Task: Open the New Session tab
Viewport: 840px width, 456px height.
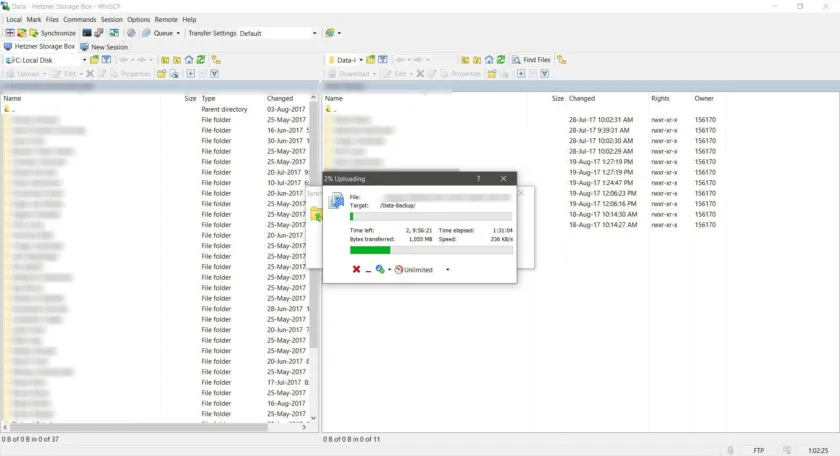Action: 104,47
